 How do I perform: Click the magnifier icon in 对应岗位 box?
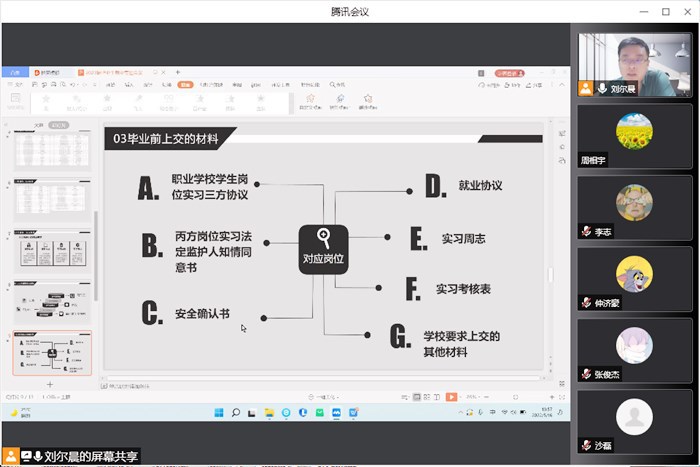click(323, 237)
